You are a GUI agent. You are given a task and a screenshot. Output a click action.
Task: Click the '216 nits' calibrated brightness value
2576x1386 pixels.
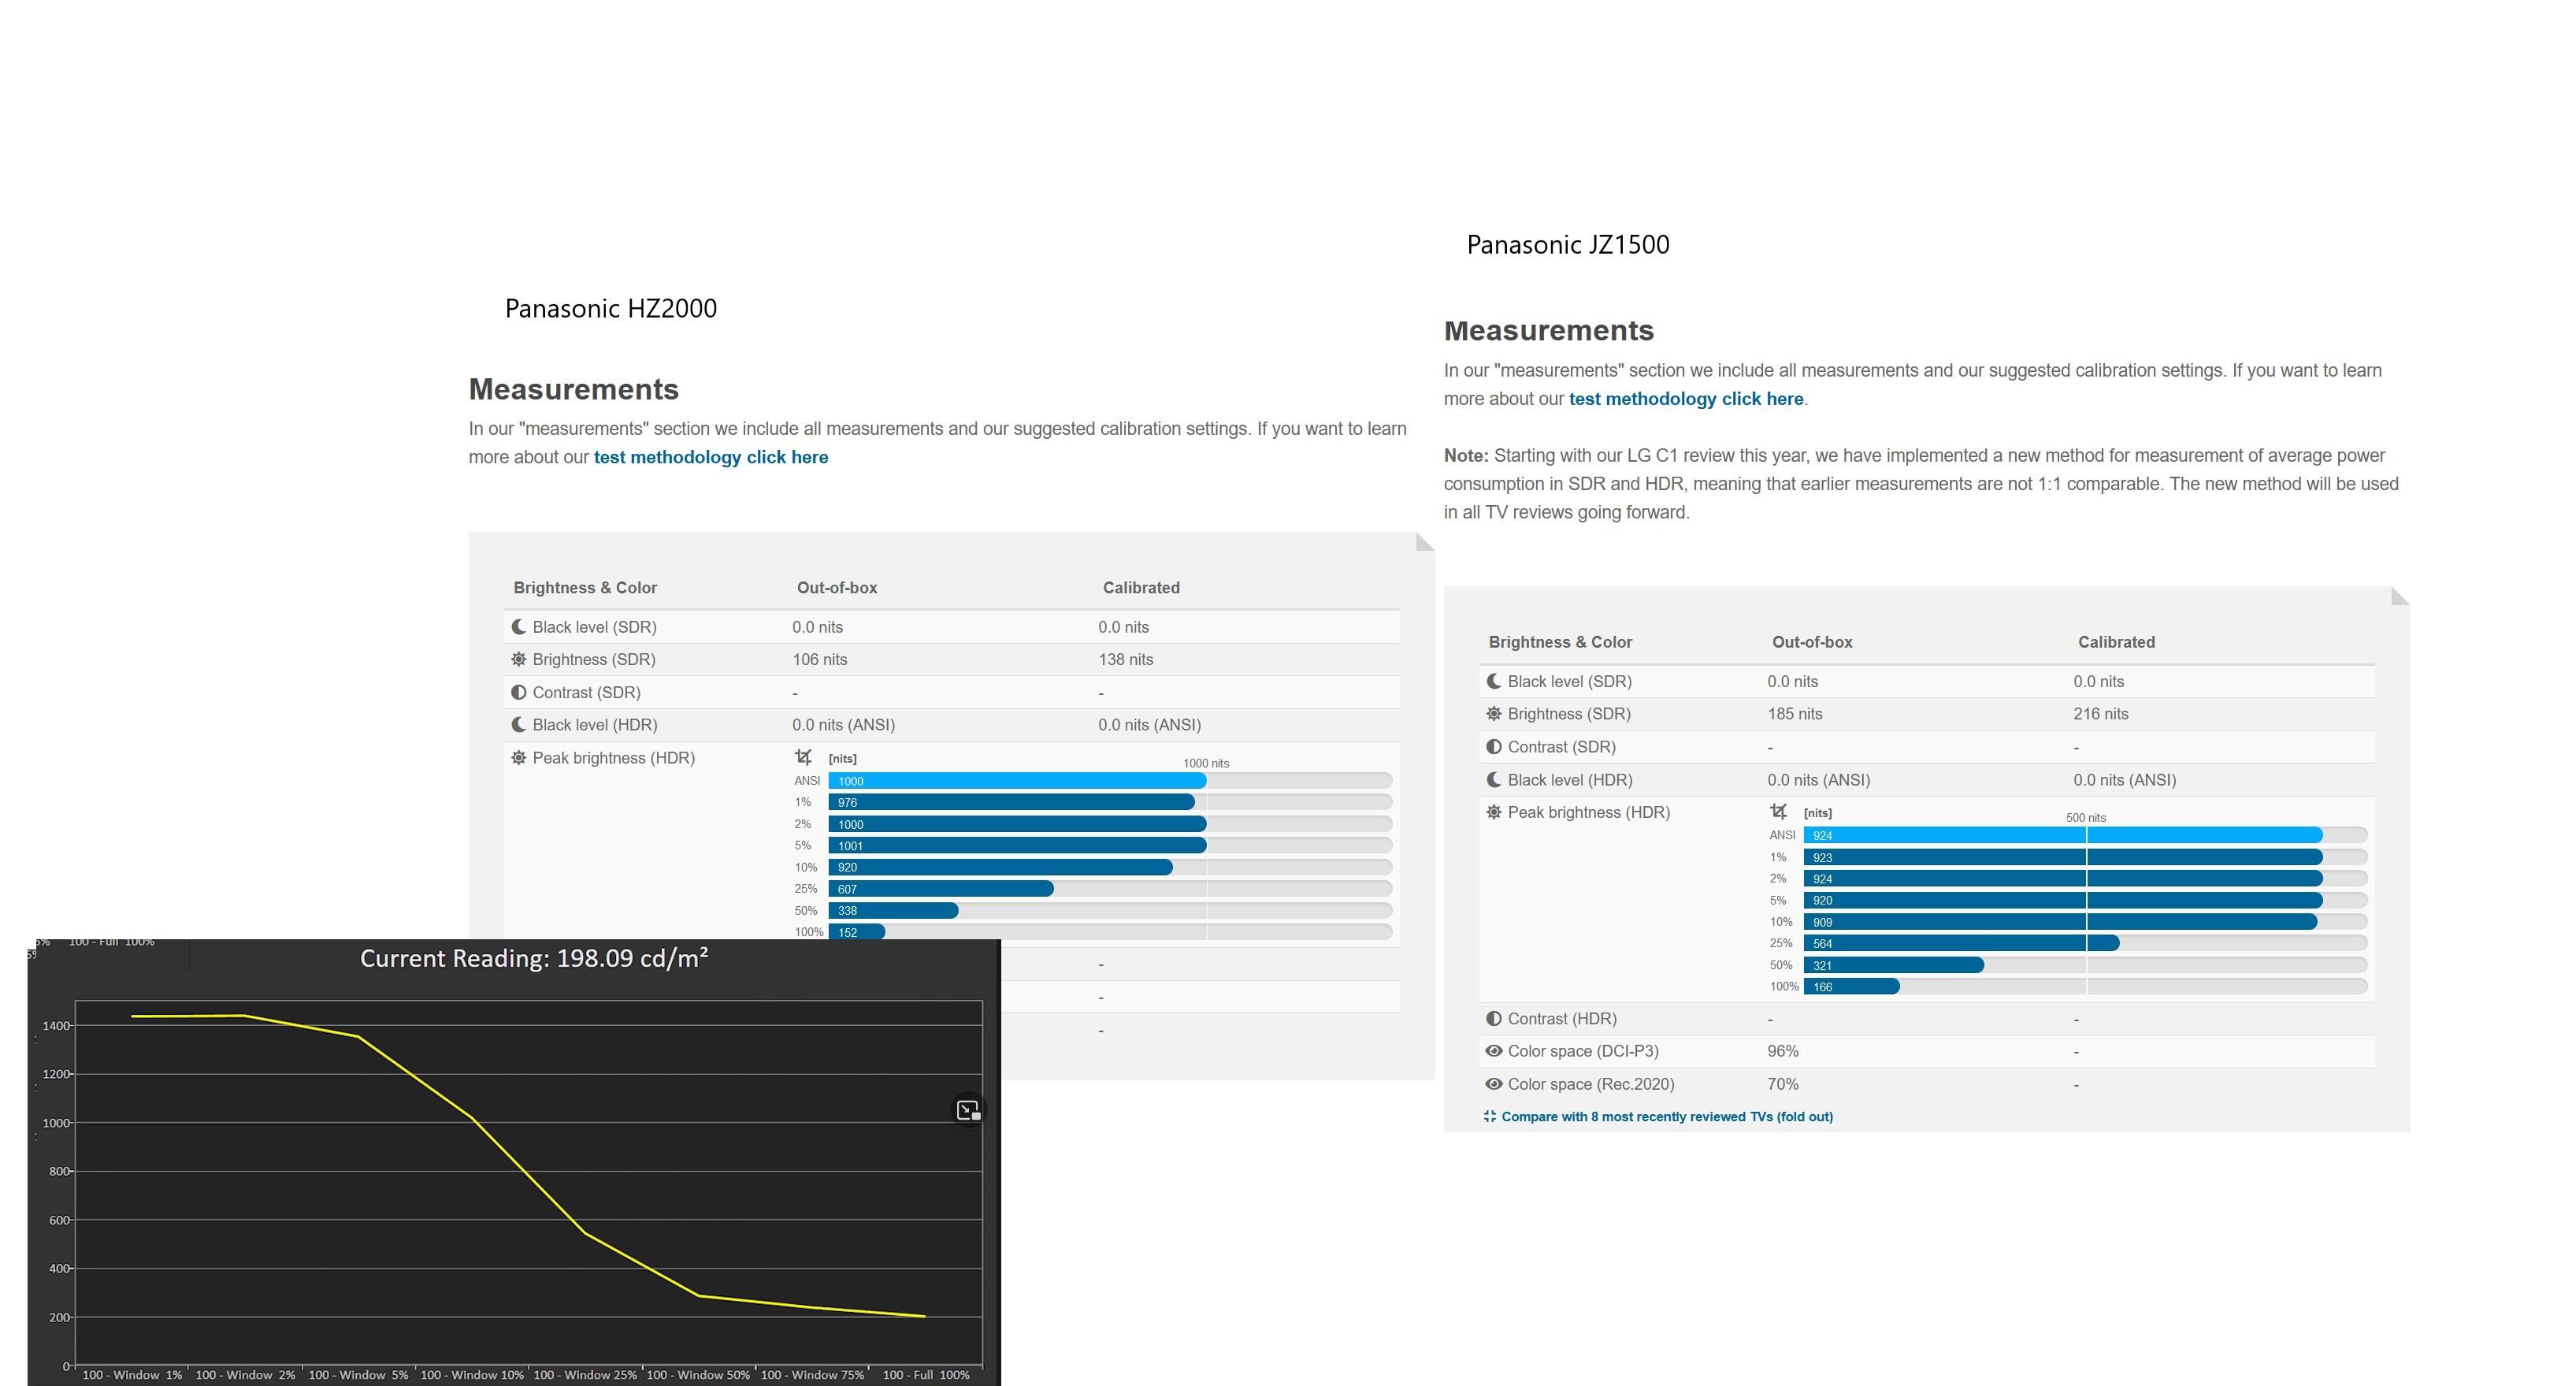tap(2101, 714)
